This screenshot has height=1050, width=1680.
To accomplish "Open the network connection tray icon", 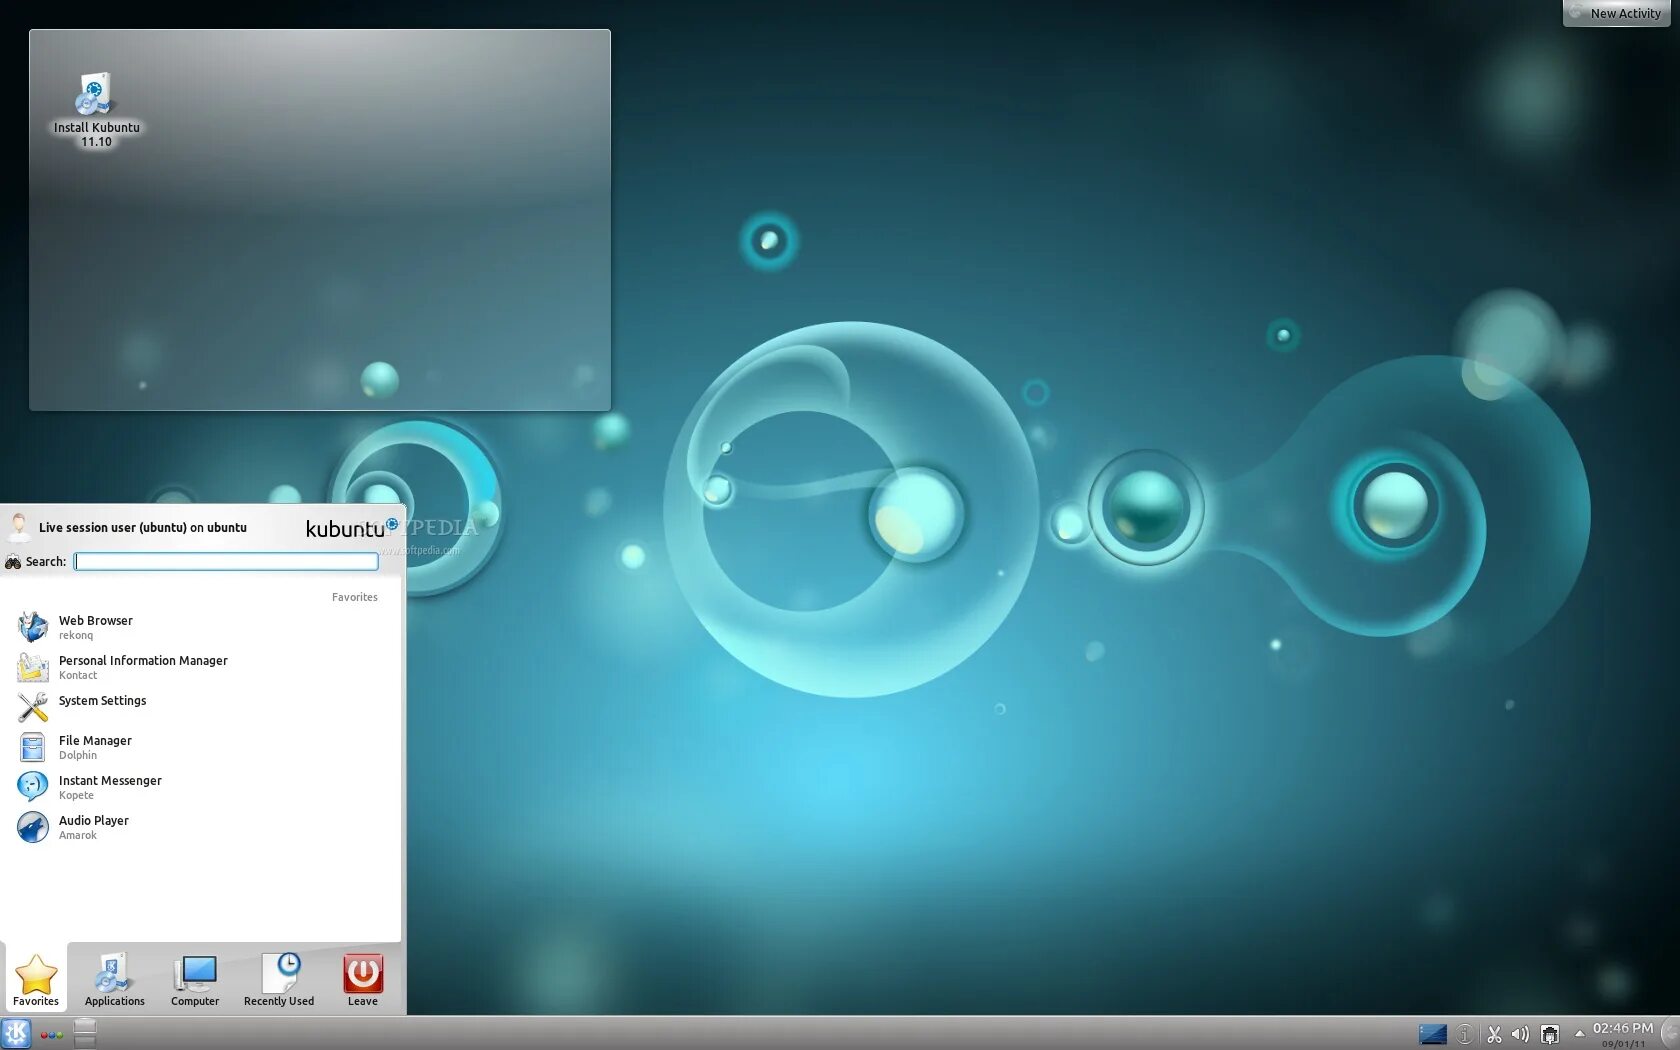I will pos(1550,1035).
